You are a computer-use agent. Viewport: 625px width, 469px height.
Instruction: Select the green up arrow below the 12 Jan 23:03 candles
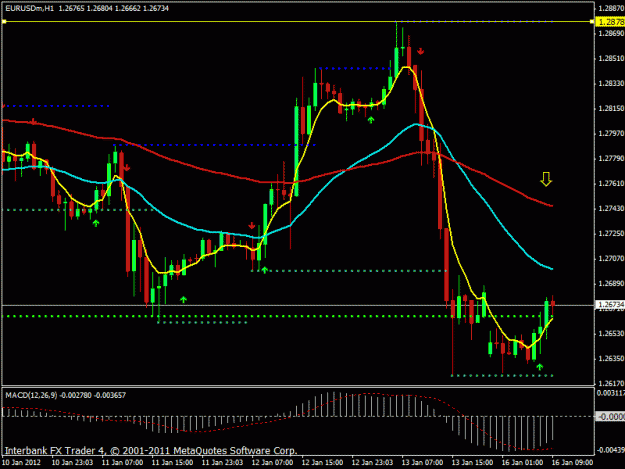pos(371,120)
